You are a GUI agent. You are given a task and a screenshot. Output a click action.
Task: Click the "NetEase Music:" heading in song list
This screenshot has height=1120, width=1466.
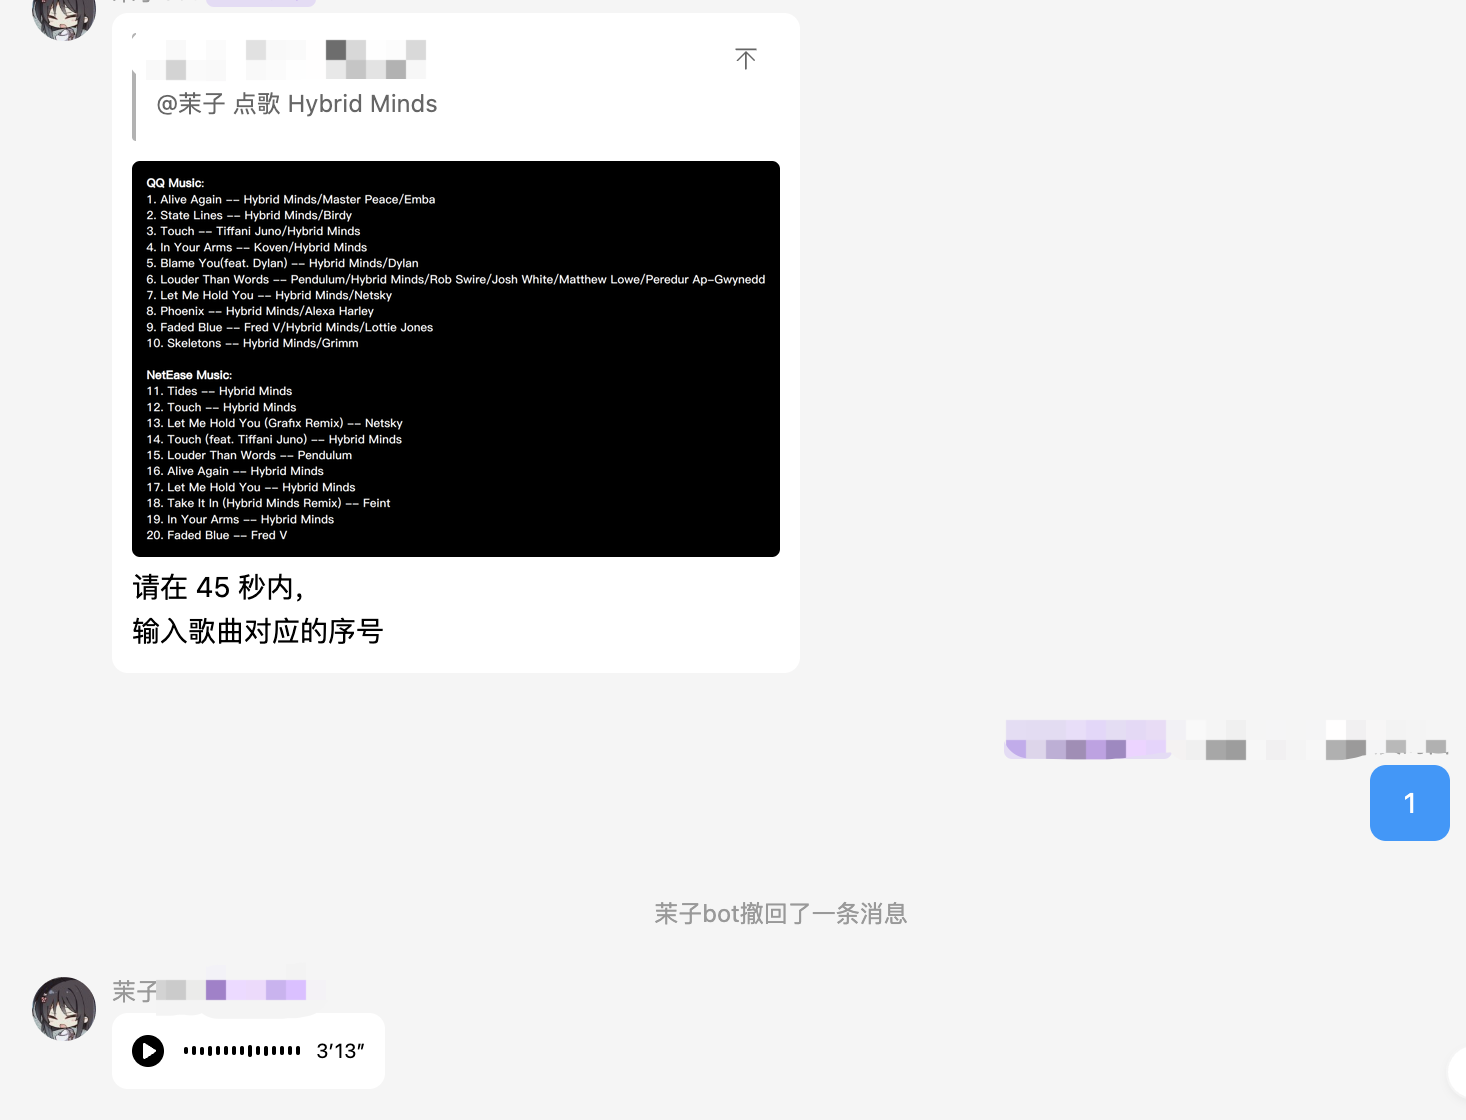189,375
